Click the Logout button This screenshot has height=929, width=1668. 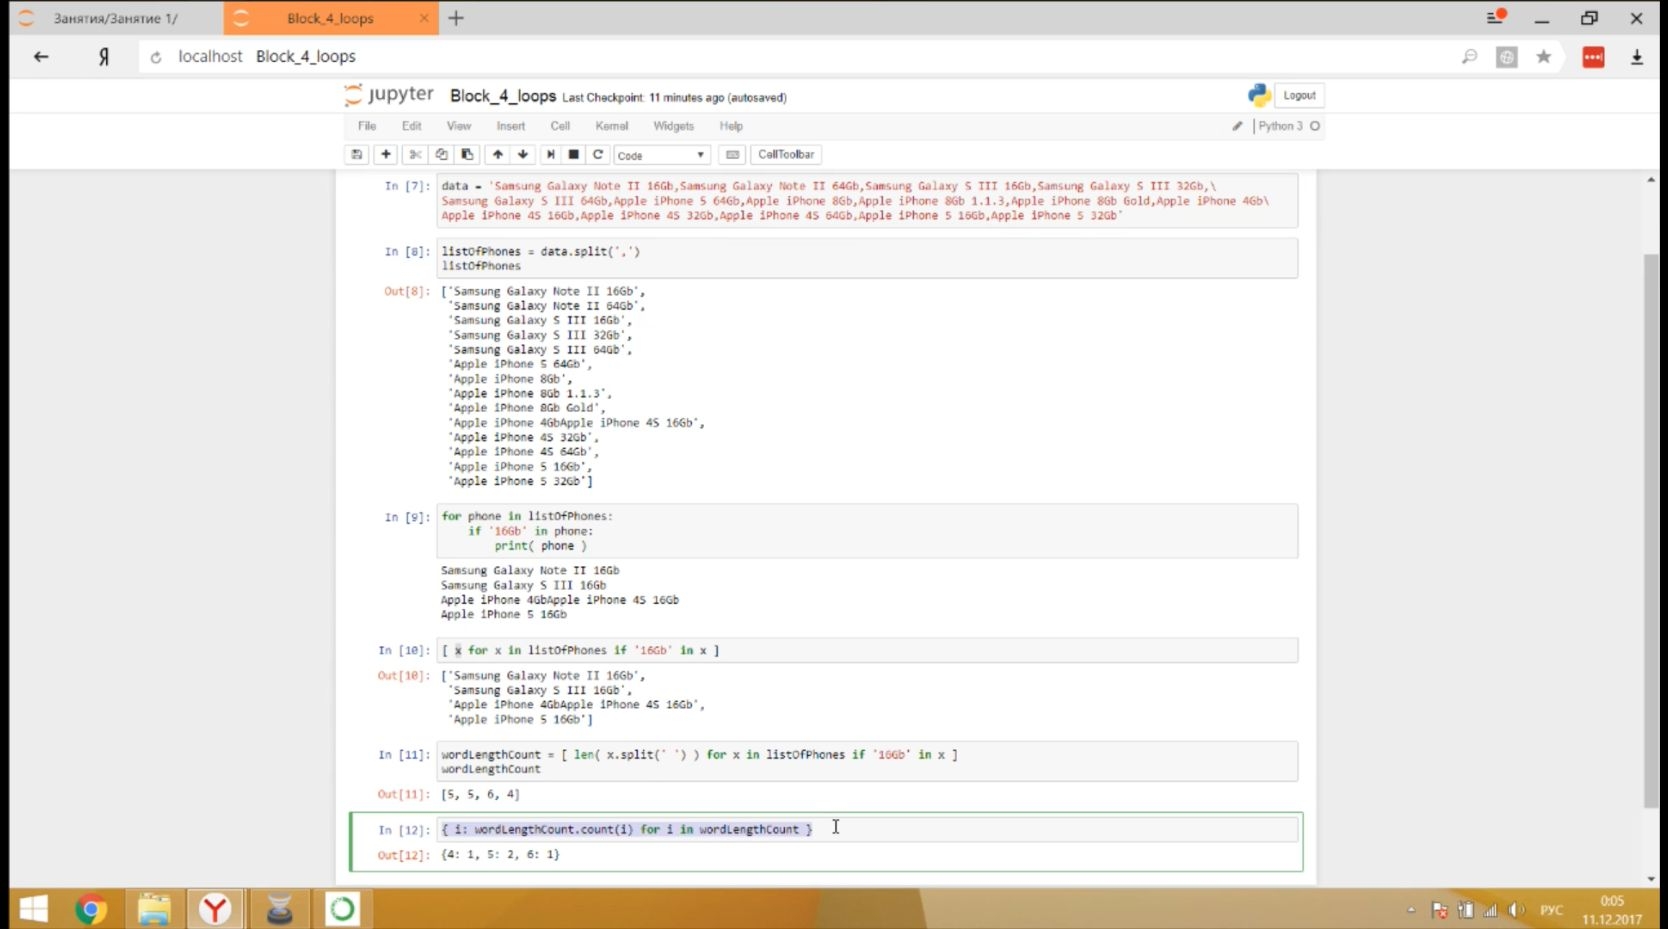[1299, 95]
